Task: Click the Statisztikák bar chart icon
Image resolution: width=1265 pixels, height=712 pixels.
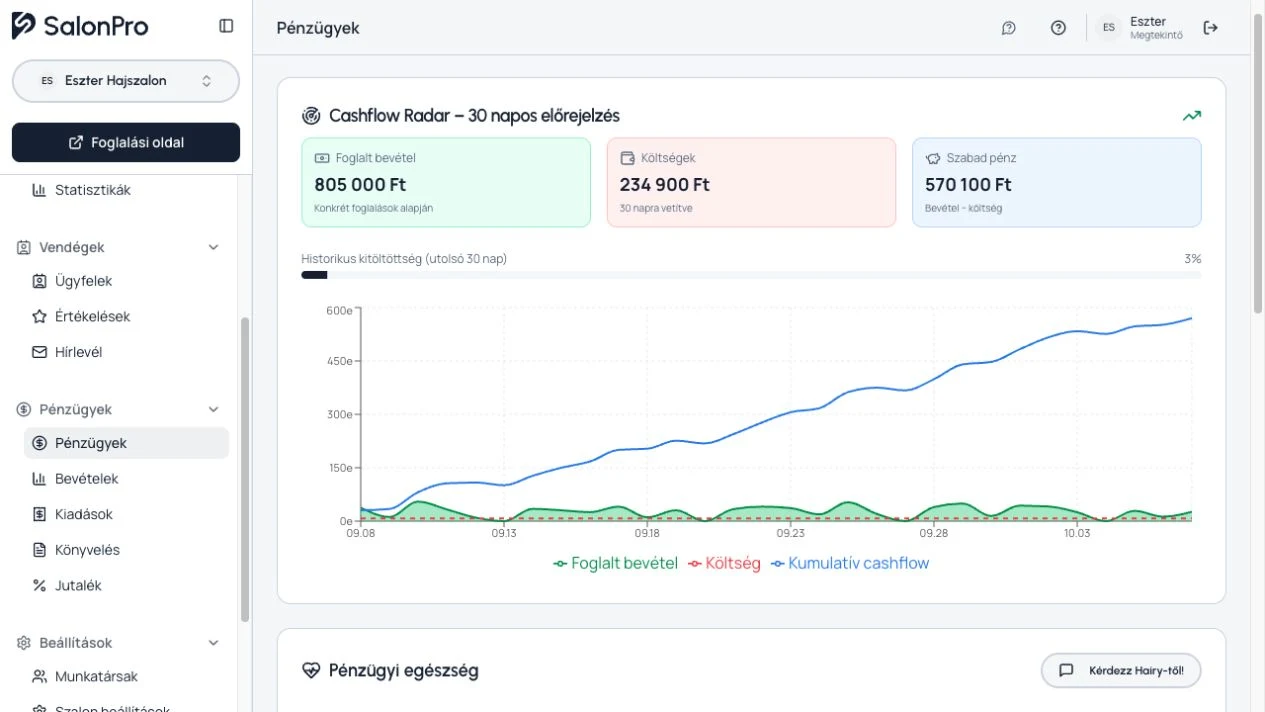Action: [39, 190]
